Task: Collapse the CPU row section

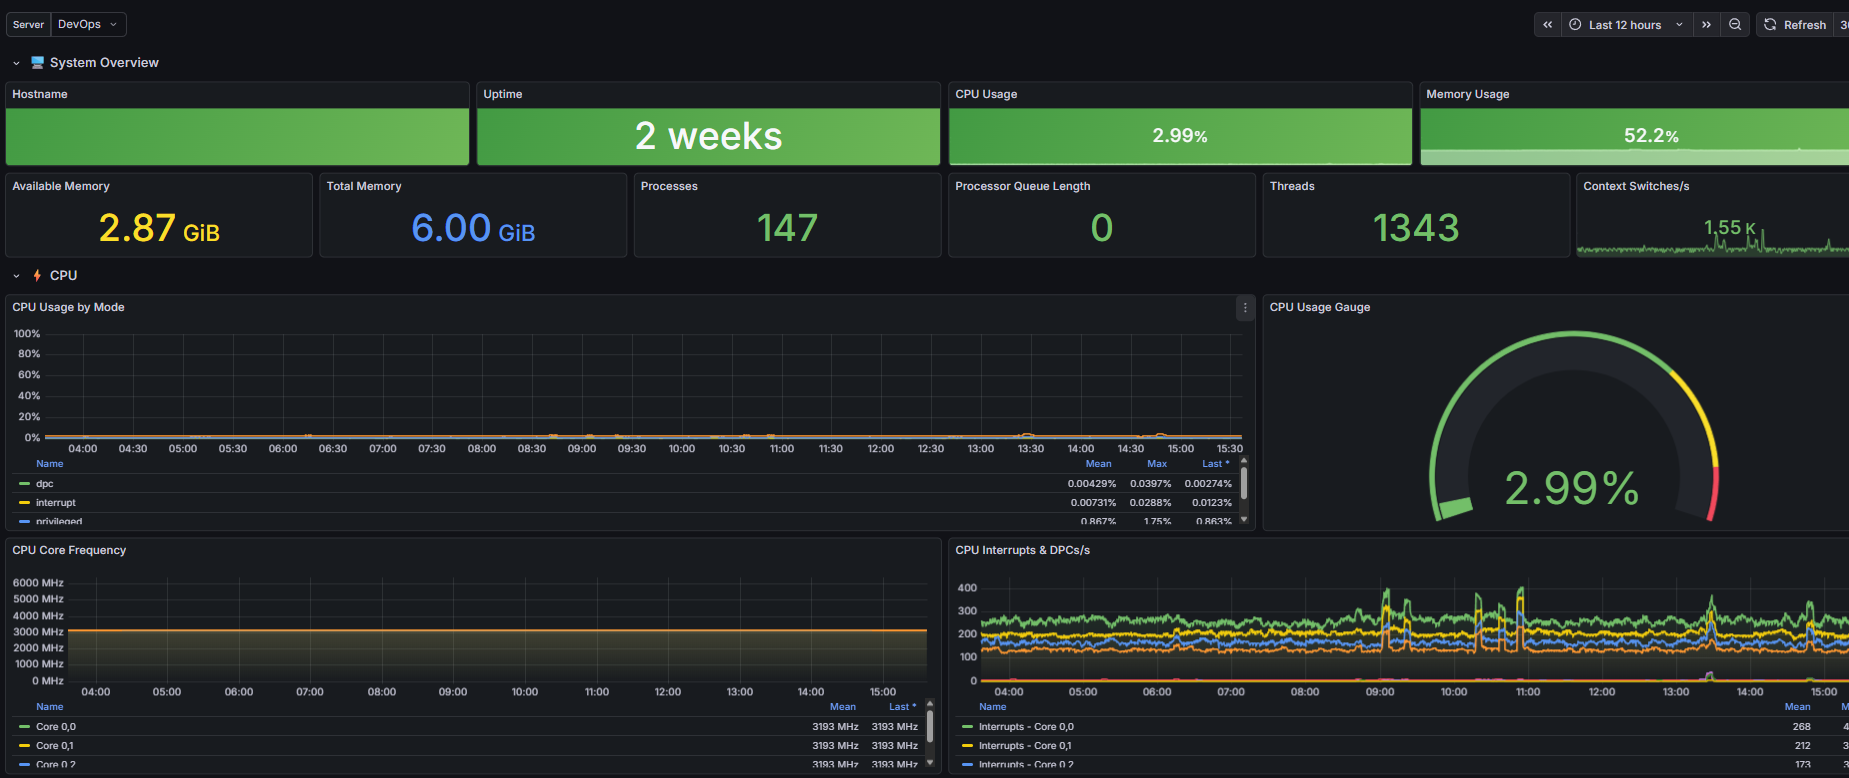Action: tap(16, 276)
